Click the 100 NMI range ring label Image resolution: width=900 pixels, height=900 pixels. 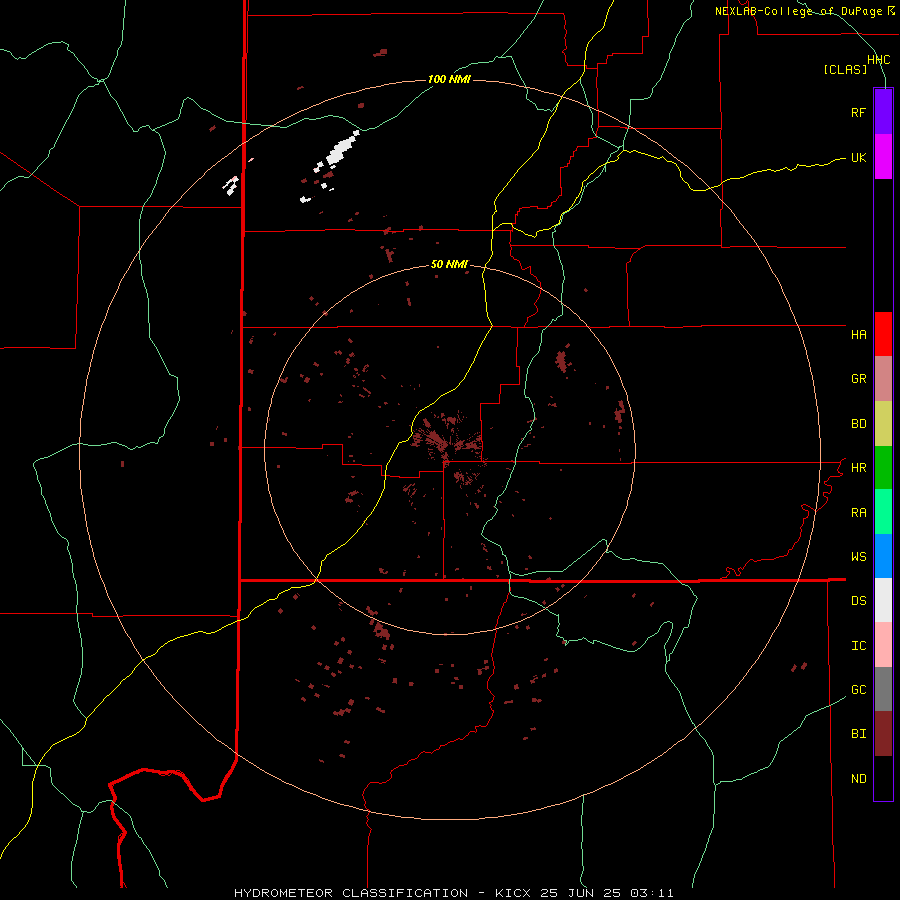pos(449,79)
